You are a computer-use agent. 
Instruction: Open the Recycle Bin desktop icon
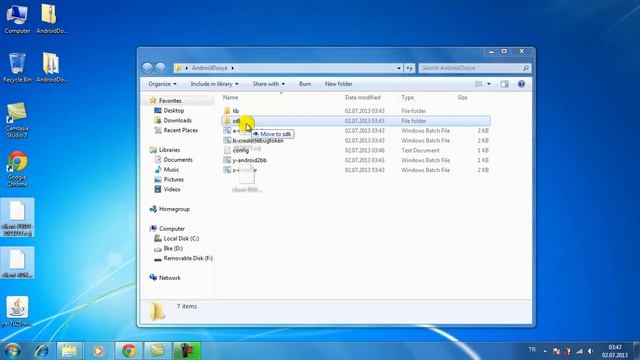pos(17,67)
